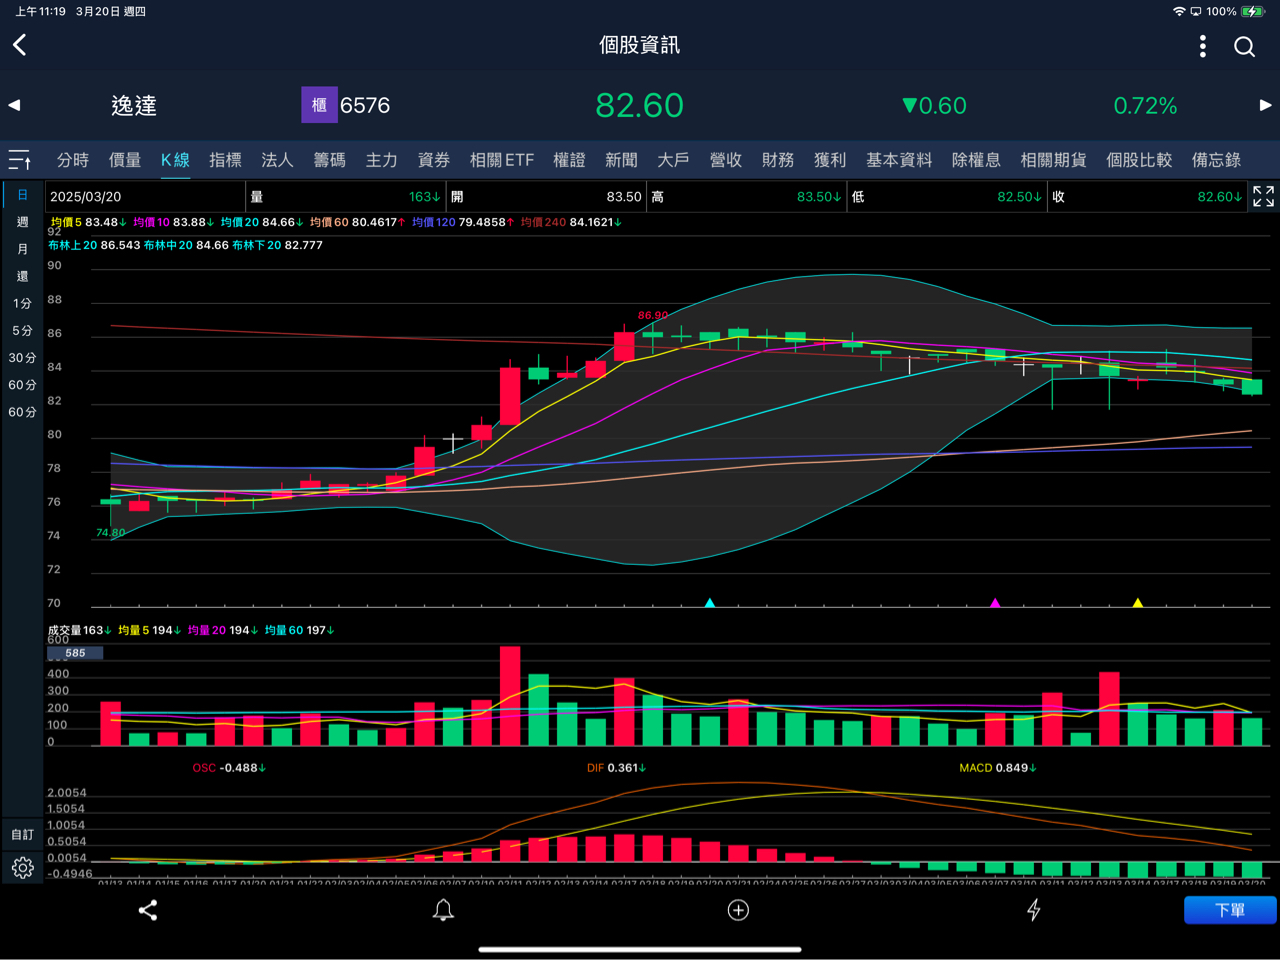Click the cyan triangle marker on timeline
The height and width of the screenshot is (960, 1280).
pos(710,603)
